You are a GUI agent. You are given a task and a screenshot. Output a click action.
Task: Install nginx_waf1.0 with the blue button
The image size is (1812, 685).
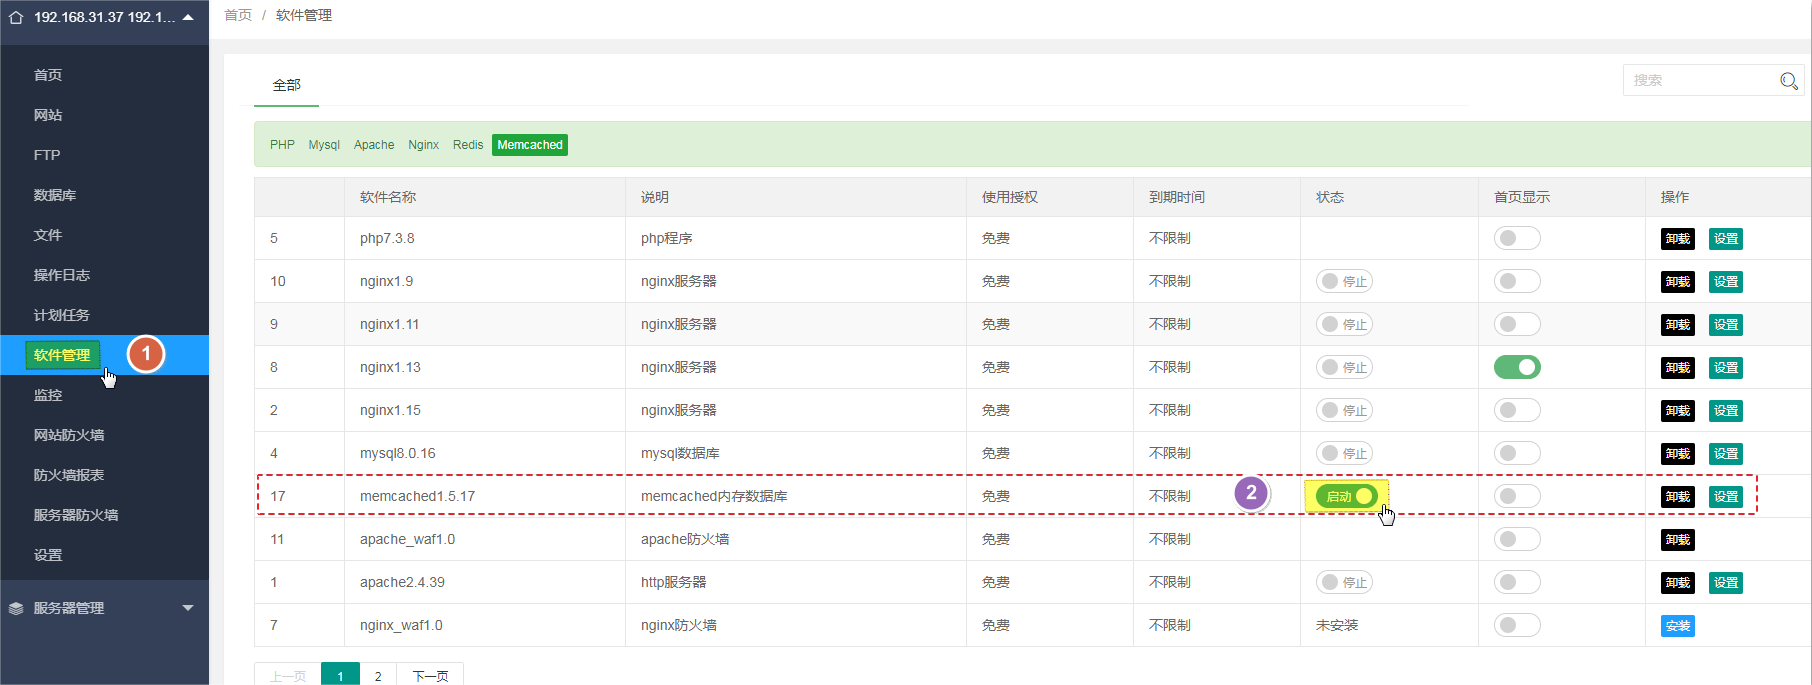[1677, 626]
